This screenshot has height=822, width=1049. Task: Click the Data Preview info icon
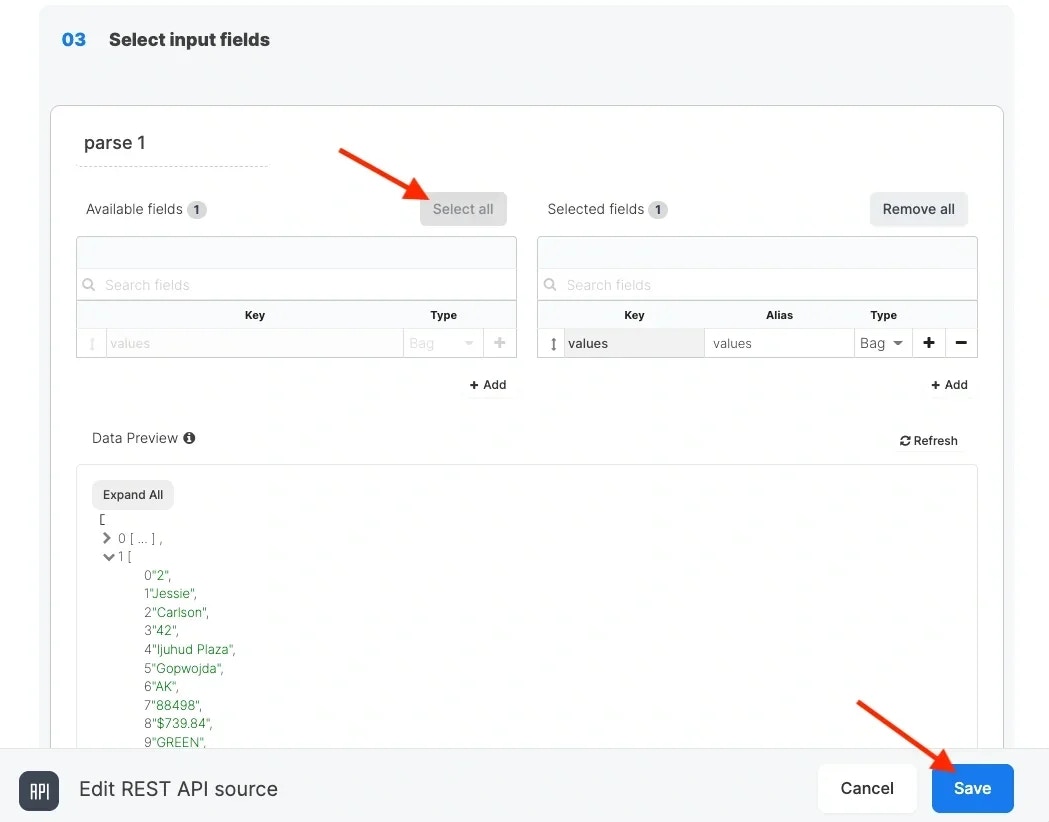coord(189,438)
